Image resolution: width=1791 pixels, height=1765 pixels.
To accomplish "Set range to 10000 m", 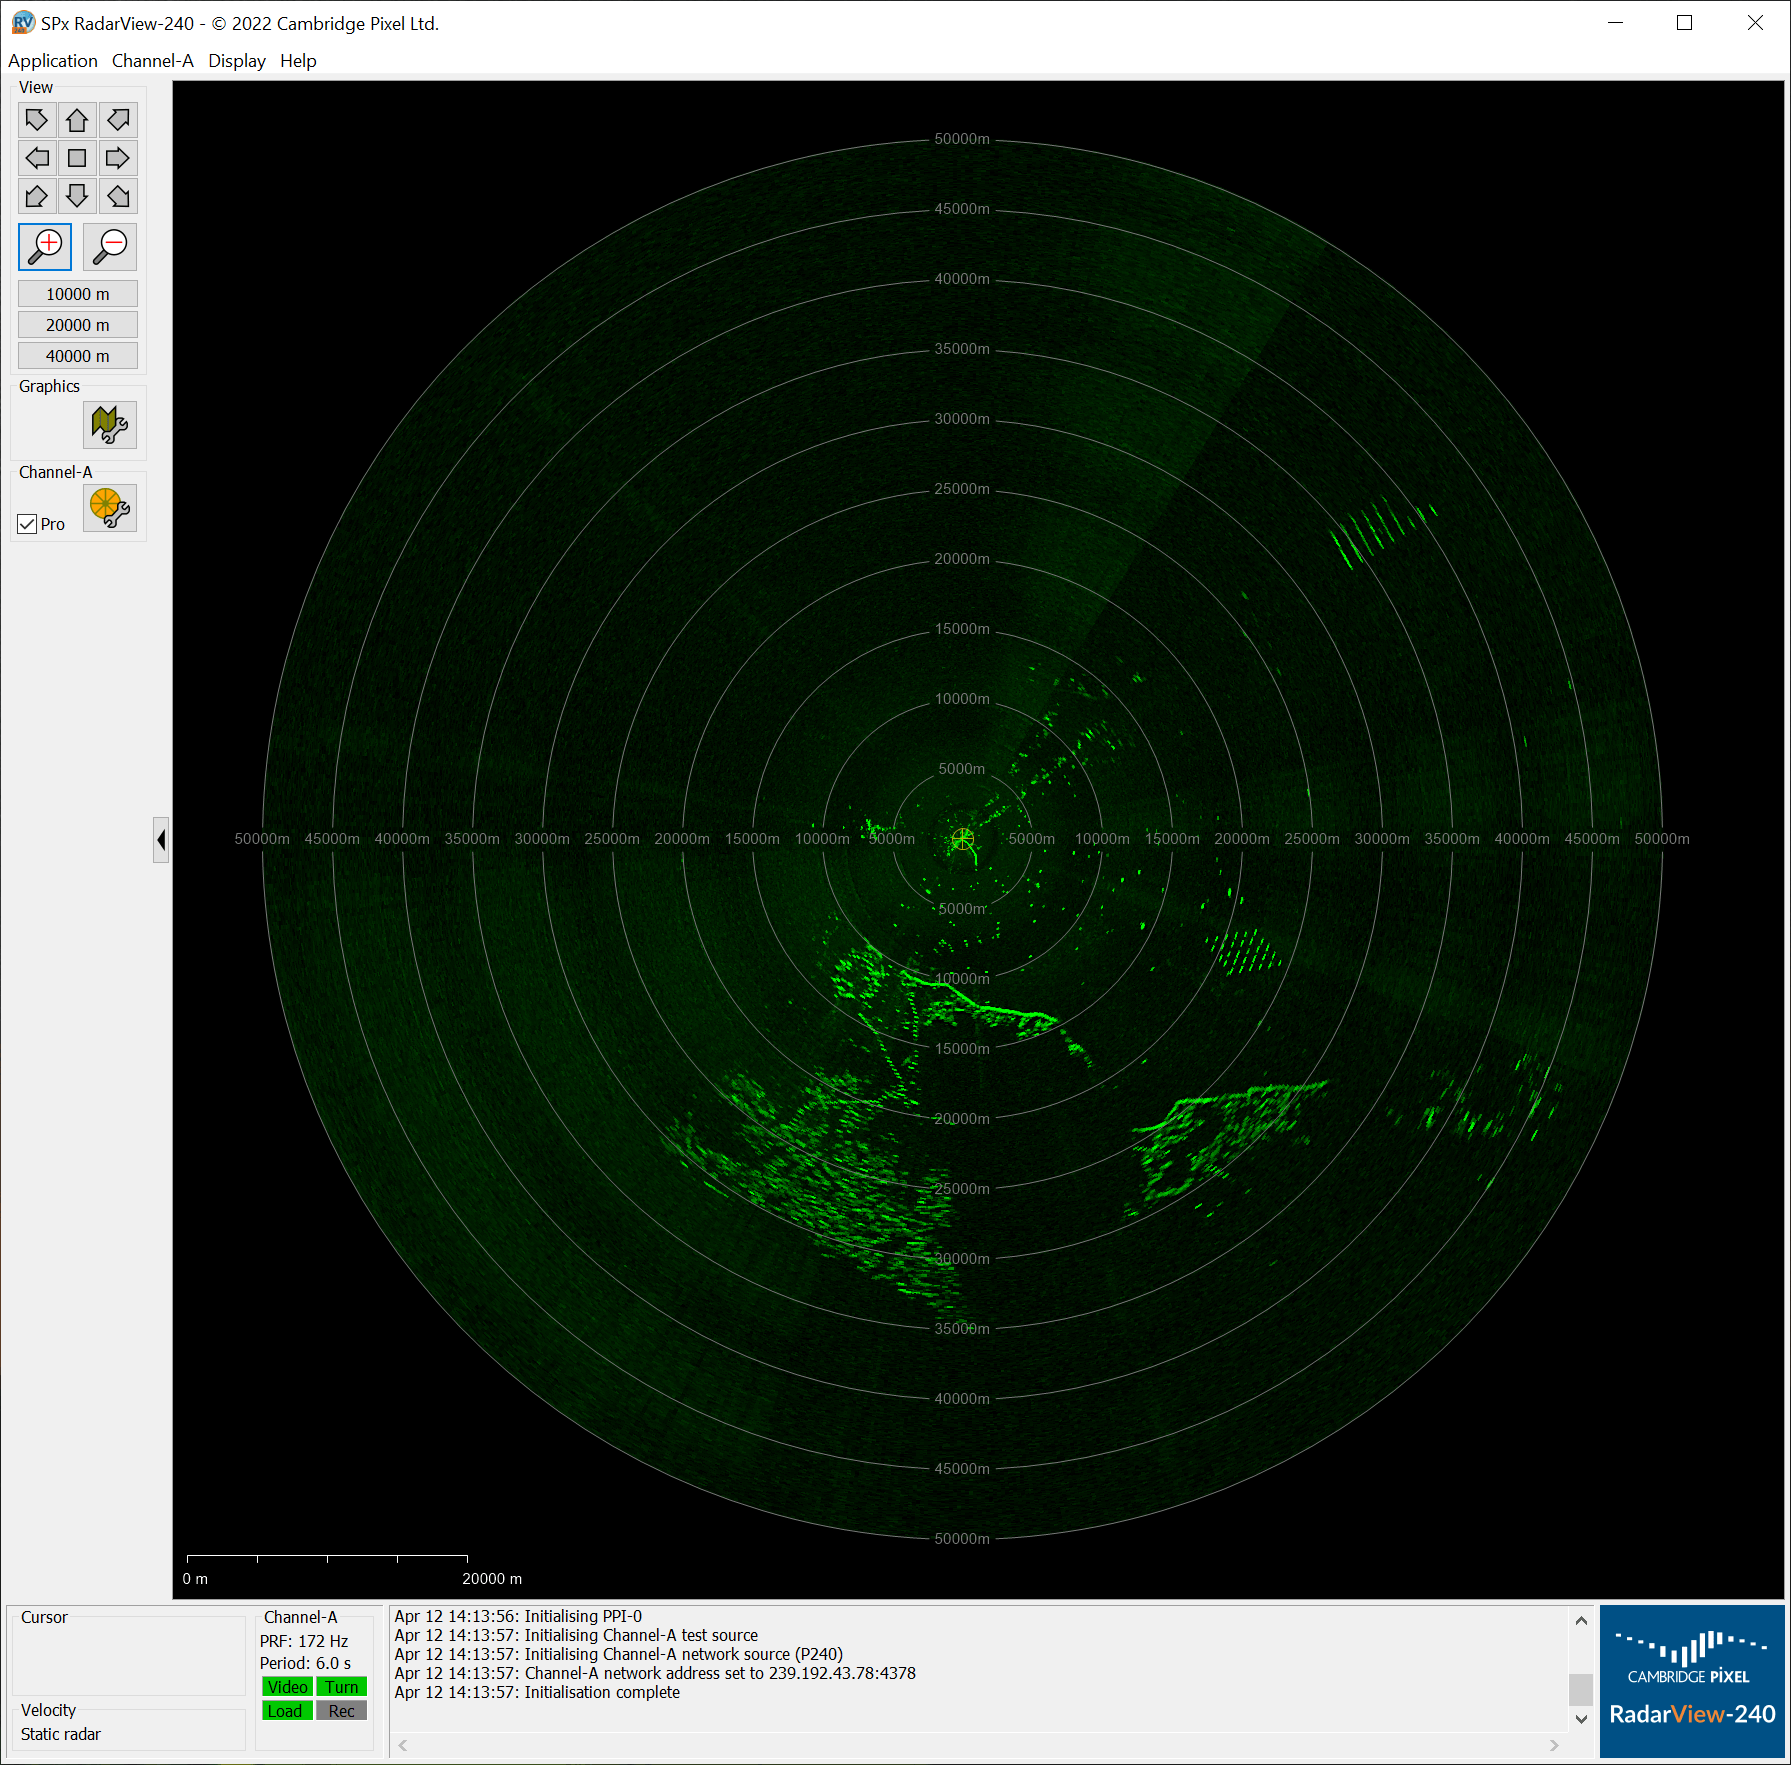I will pos(77,293).
